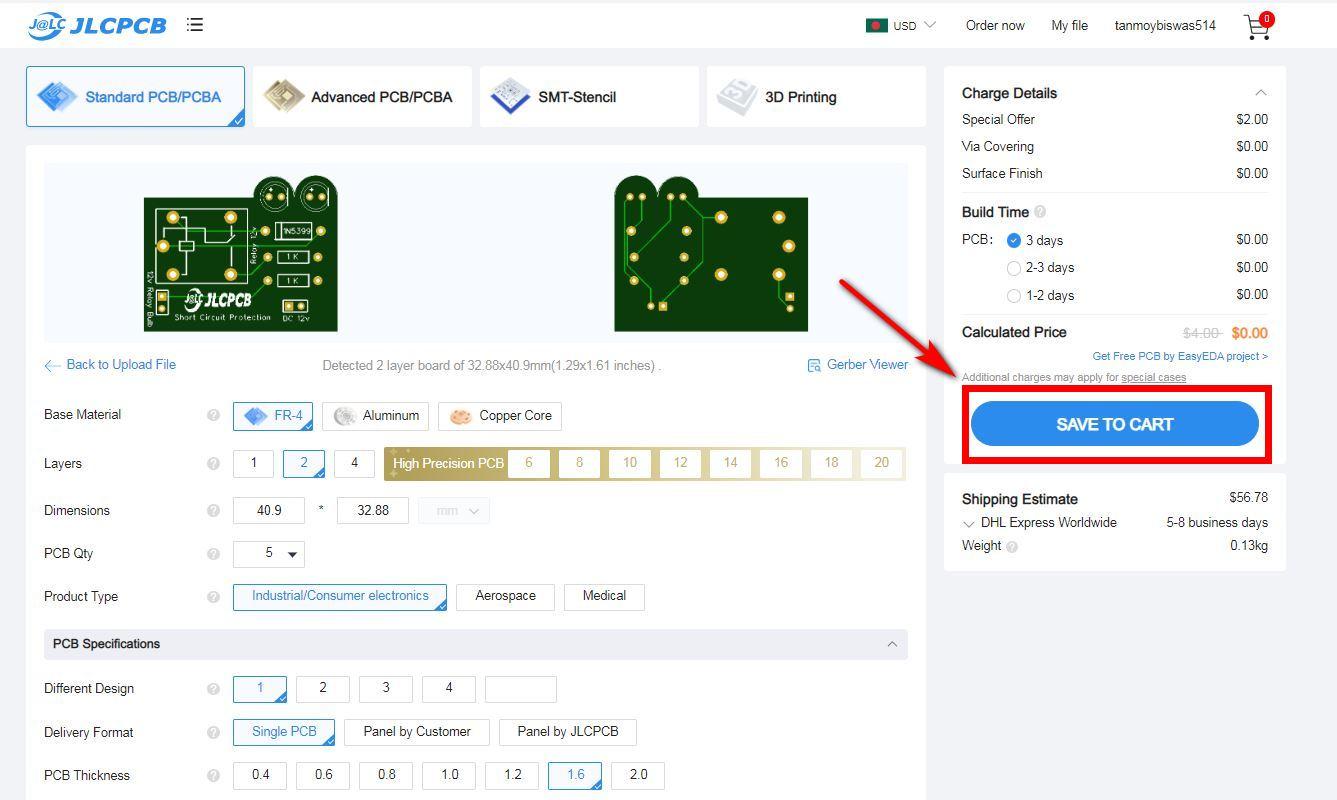
Task: Click the SAVE TO CART button
Action: click(x=1115, y=424)
